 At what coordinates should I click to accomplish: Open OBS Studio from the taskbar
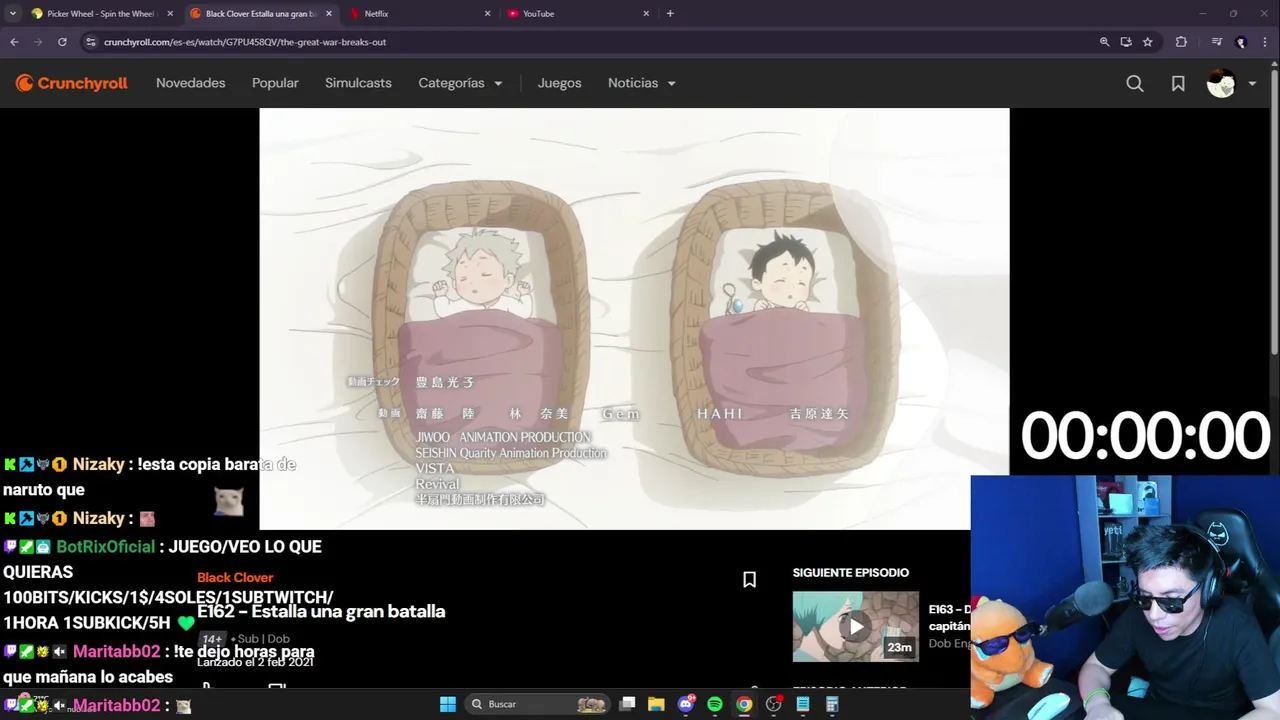773,704
